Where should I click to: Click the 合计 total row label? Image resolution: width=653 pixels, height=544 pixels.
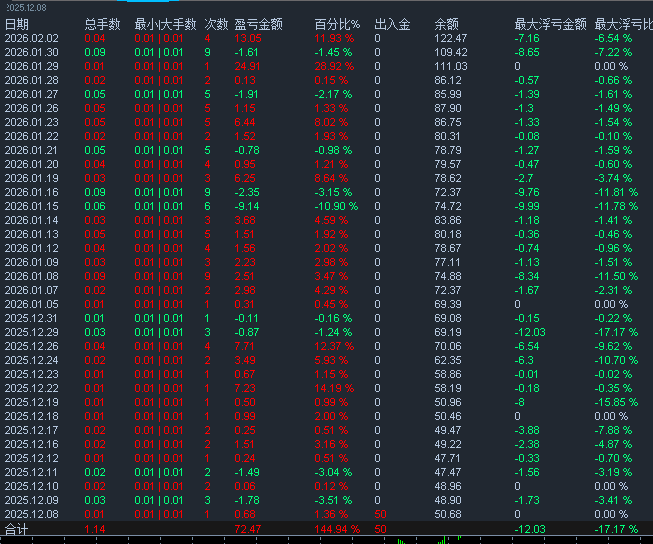(16, 529)
